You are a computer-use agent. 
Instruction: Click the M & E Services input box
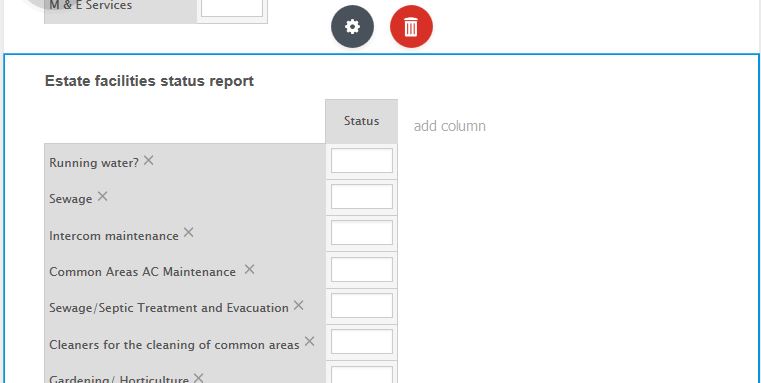232,7
